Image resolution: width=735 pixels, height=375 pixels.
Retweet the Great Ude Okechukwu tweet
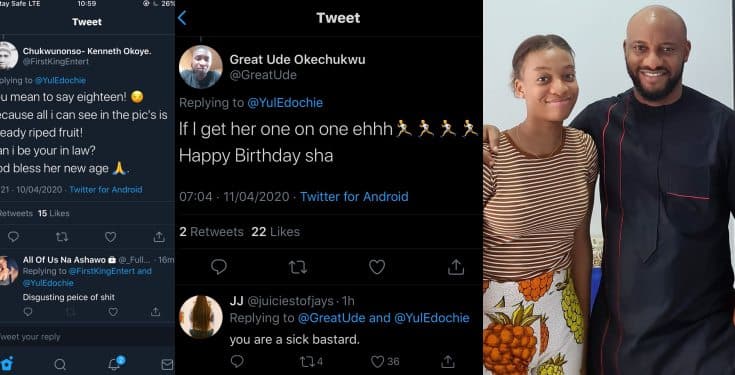coord(298,267)
